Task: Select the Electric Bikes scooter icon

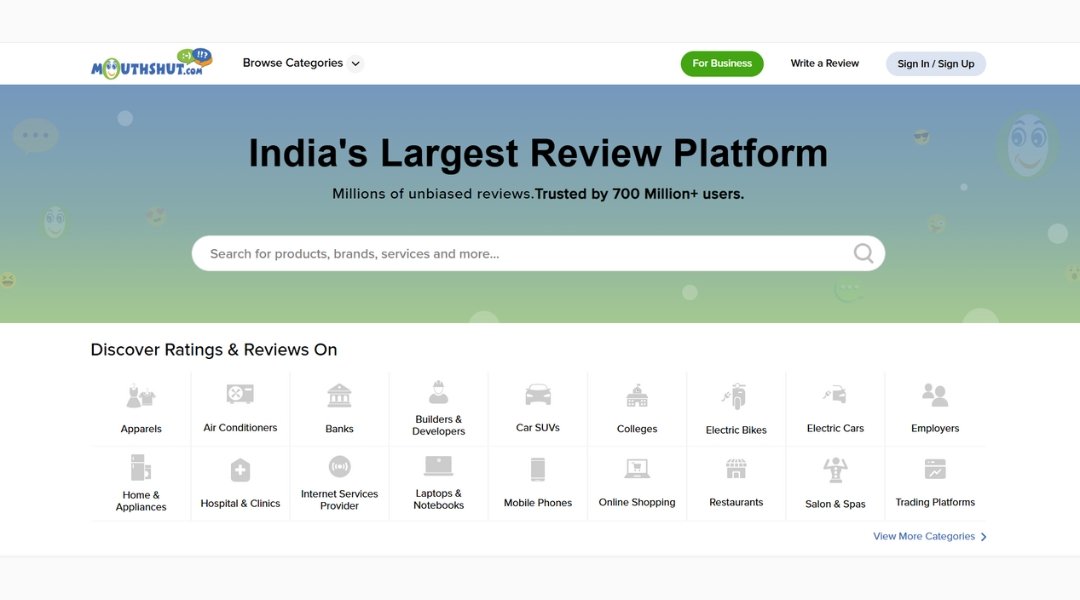Action: (736, 397)
